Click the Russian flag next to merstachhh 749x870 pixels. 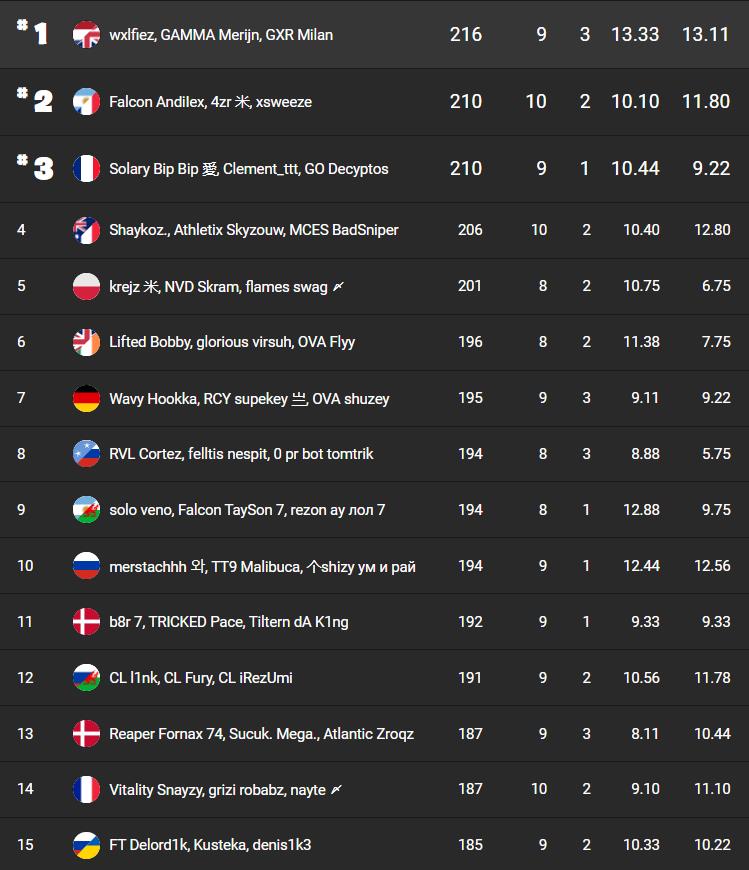[86, 566]
